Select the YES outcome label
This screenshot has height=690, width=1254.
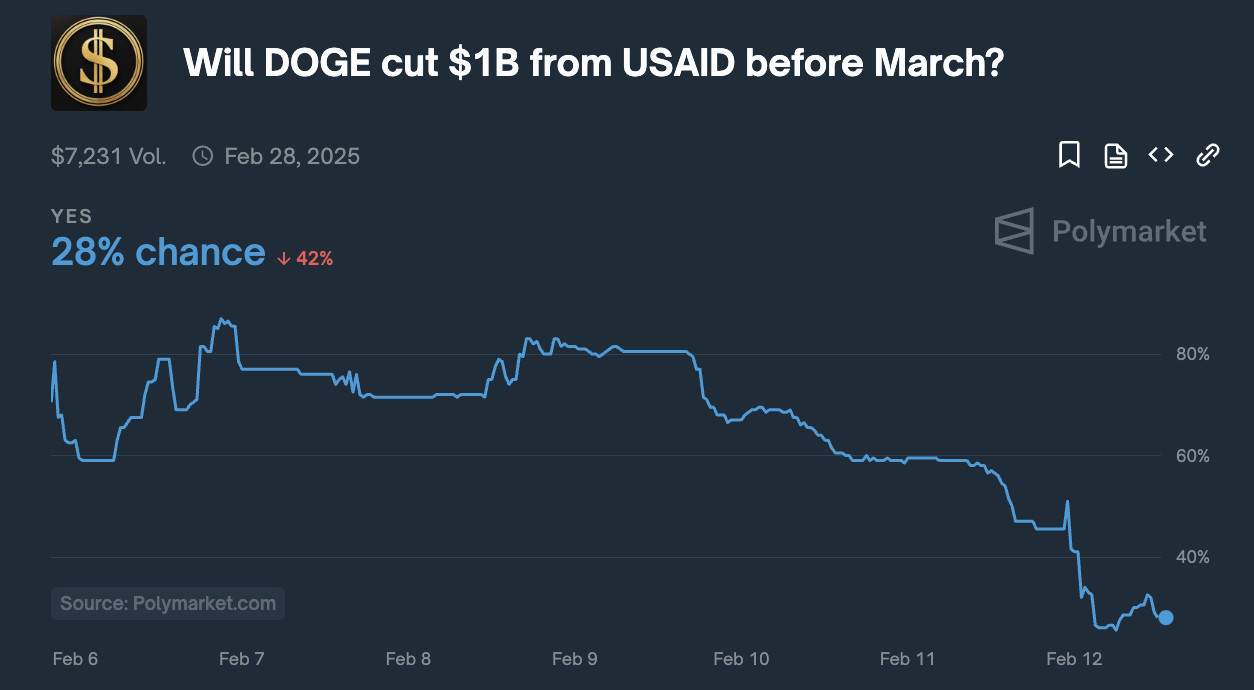[71, 216]
